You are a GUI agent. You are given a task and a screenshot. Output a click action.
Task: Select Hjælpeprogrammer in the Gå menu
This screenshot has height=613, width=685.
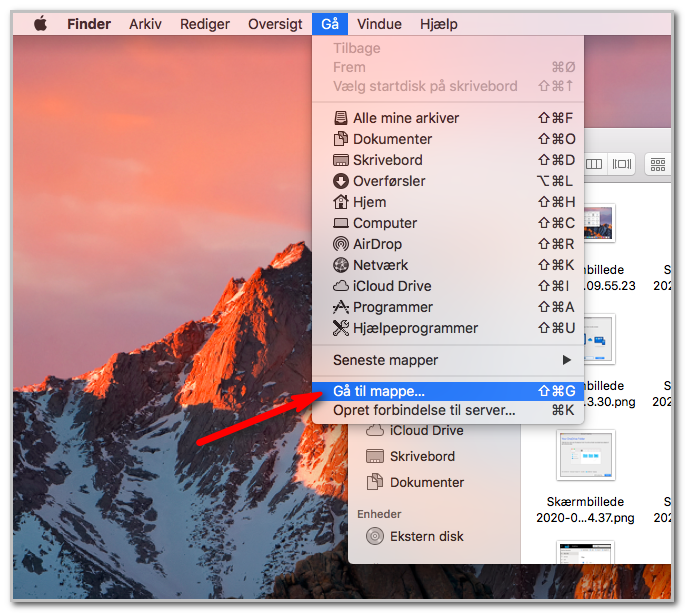(448, 328)
